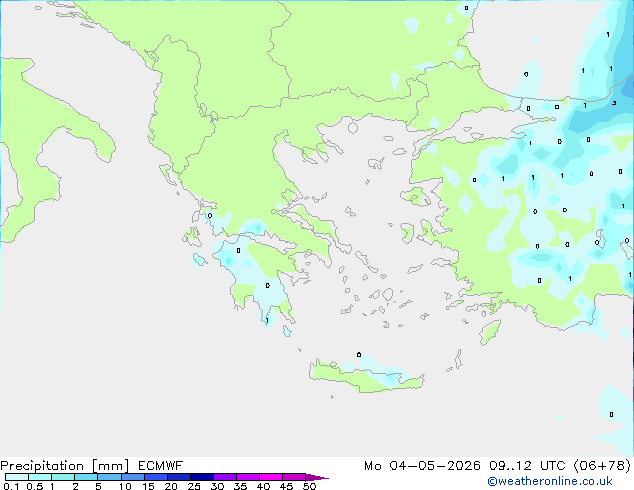The height and width of the screenshot is (490, 634).
Task: Click the '0.5' legend scale label
Action: click(x=35, y=486)
